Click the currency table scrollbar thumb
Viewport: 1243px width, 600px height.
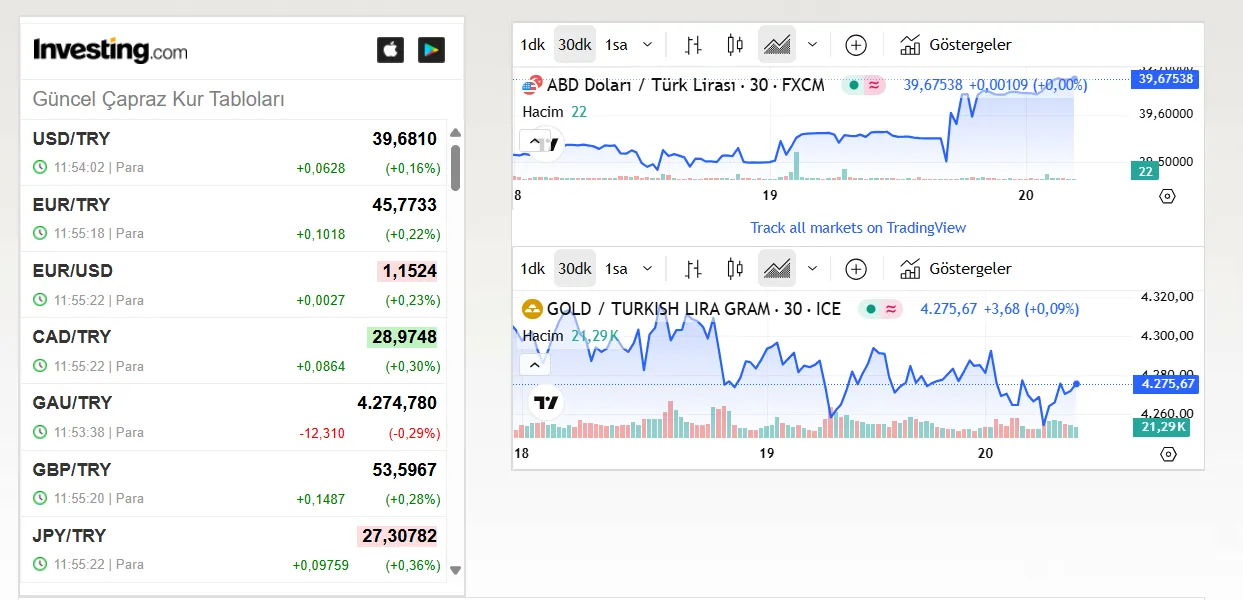click(x=456, y=167)
